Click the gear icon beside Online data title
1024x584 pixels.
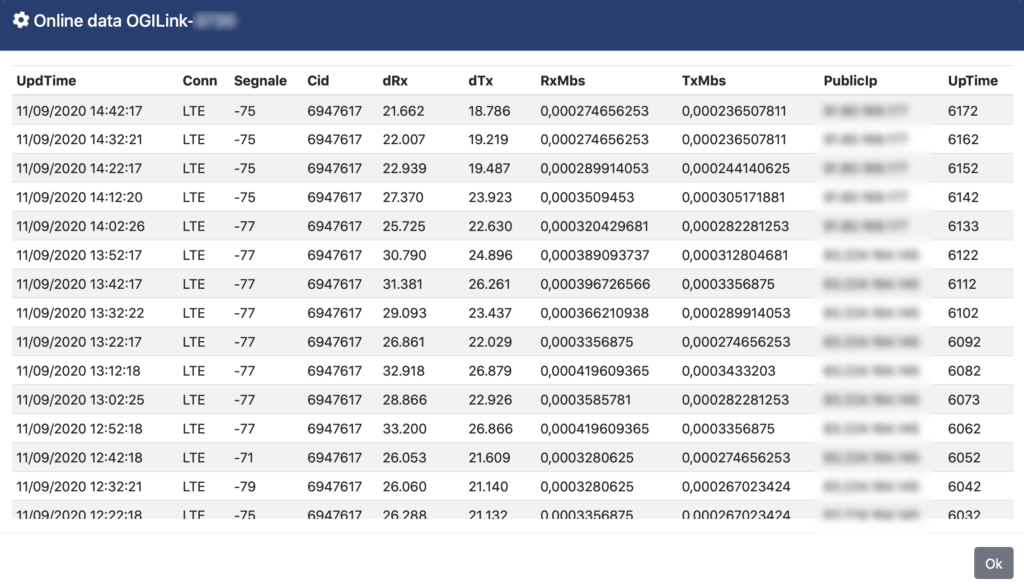click(x=21, y=20)
